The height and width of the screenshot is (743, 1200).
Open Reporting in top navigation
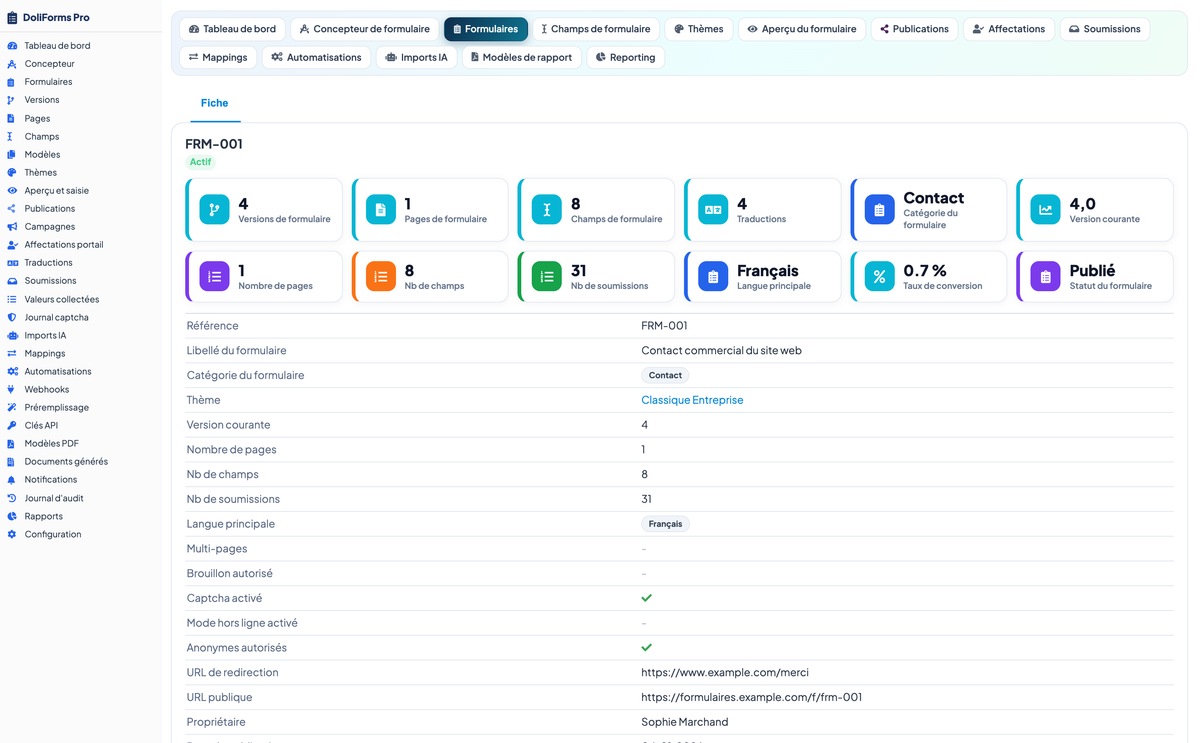pos(626,58)
